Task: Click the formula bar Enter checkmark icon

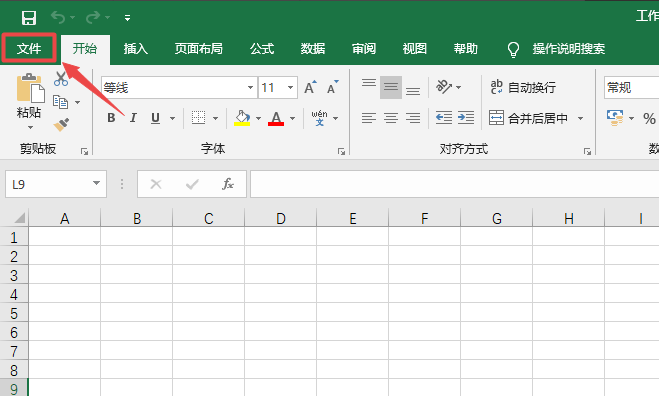Action: pyautogui.click(x=192, y=184)
